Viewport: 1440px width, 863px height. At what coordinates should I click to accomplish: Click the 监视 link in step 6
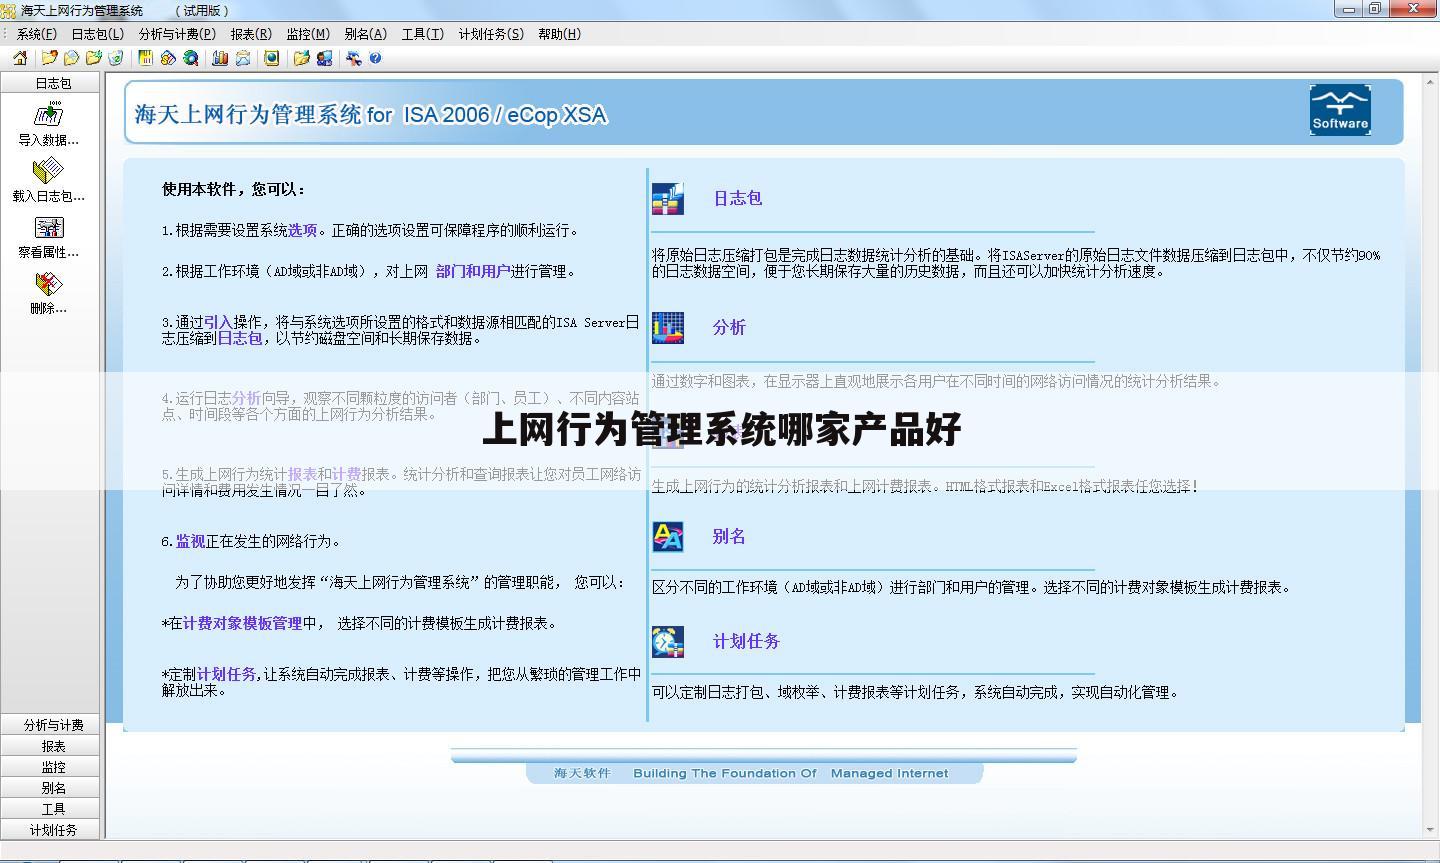point(190,541)
